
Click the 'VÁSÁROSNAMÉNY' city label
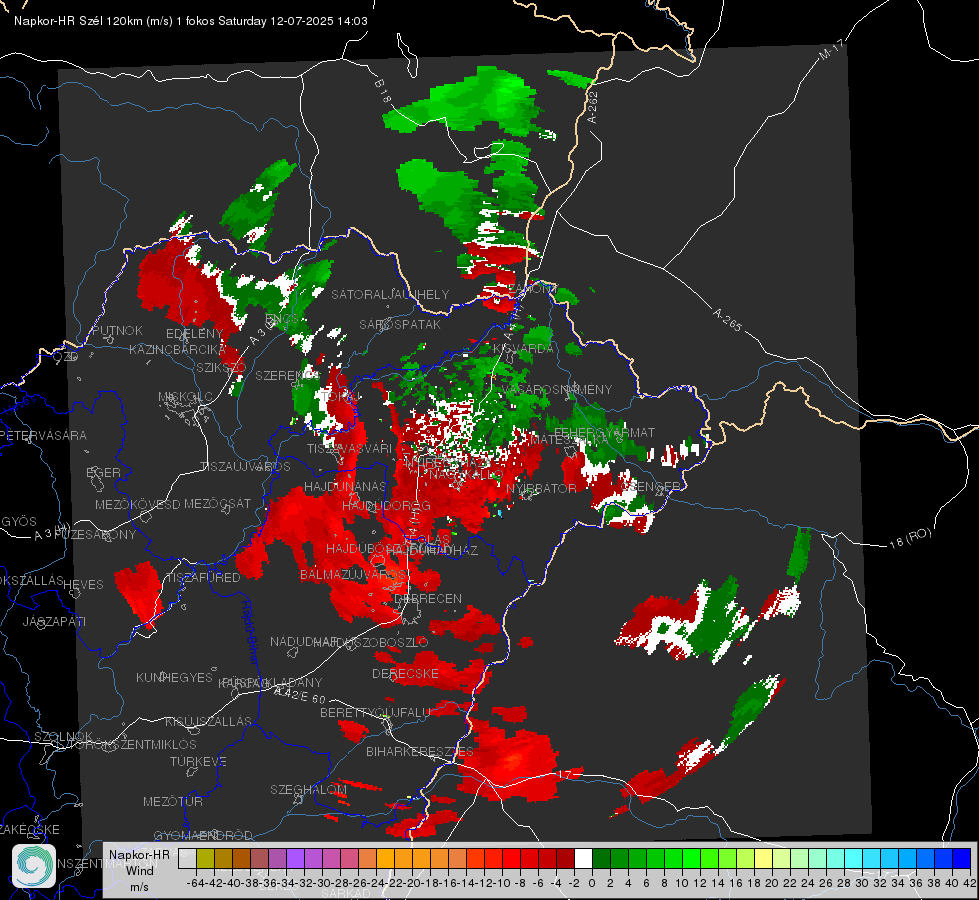[557, 389]
